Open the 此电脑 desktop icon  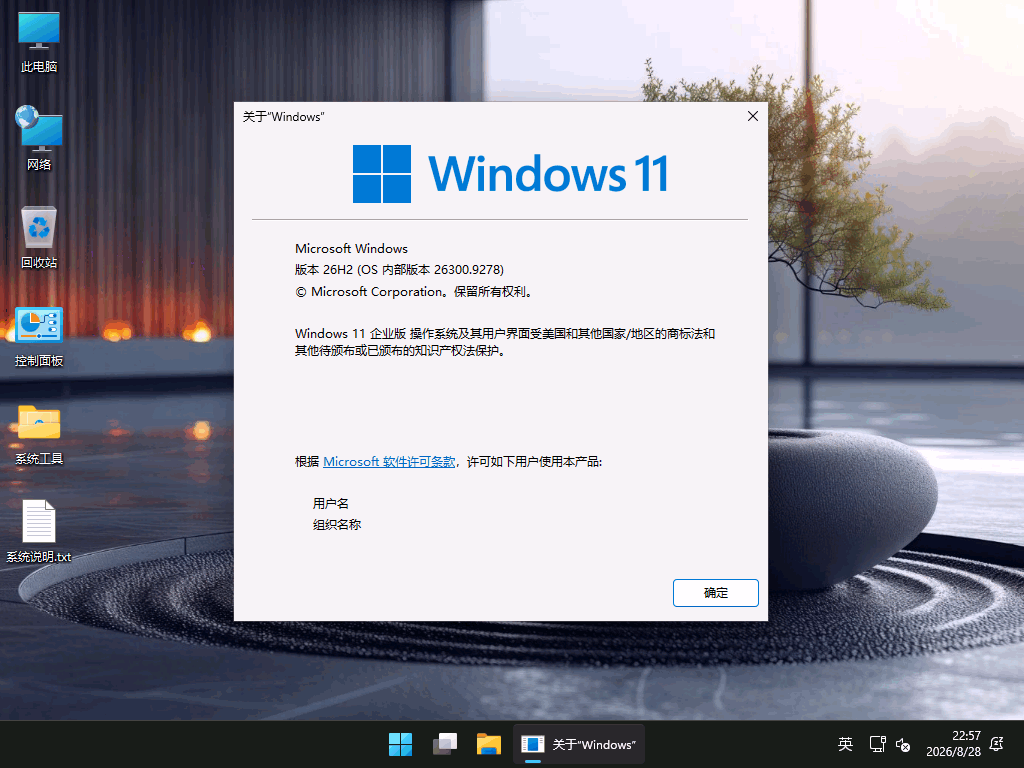pos(39,41)
